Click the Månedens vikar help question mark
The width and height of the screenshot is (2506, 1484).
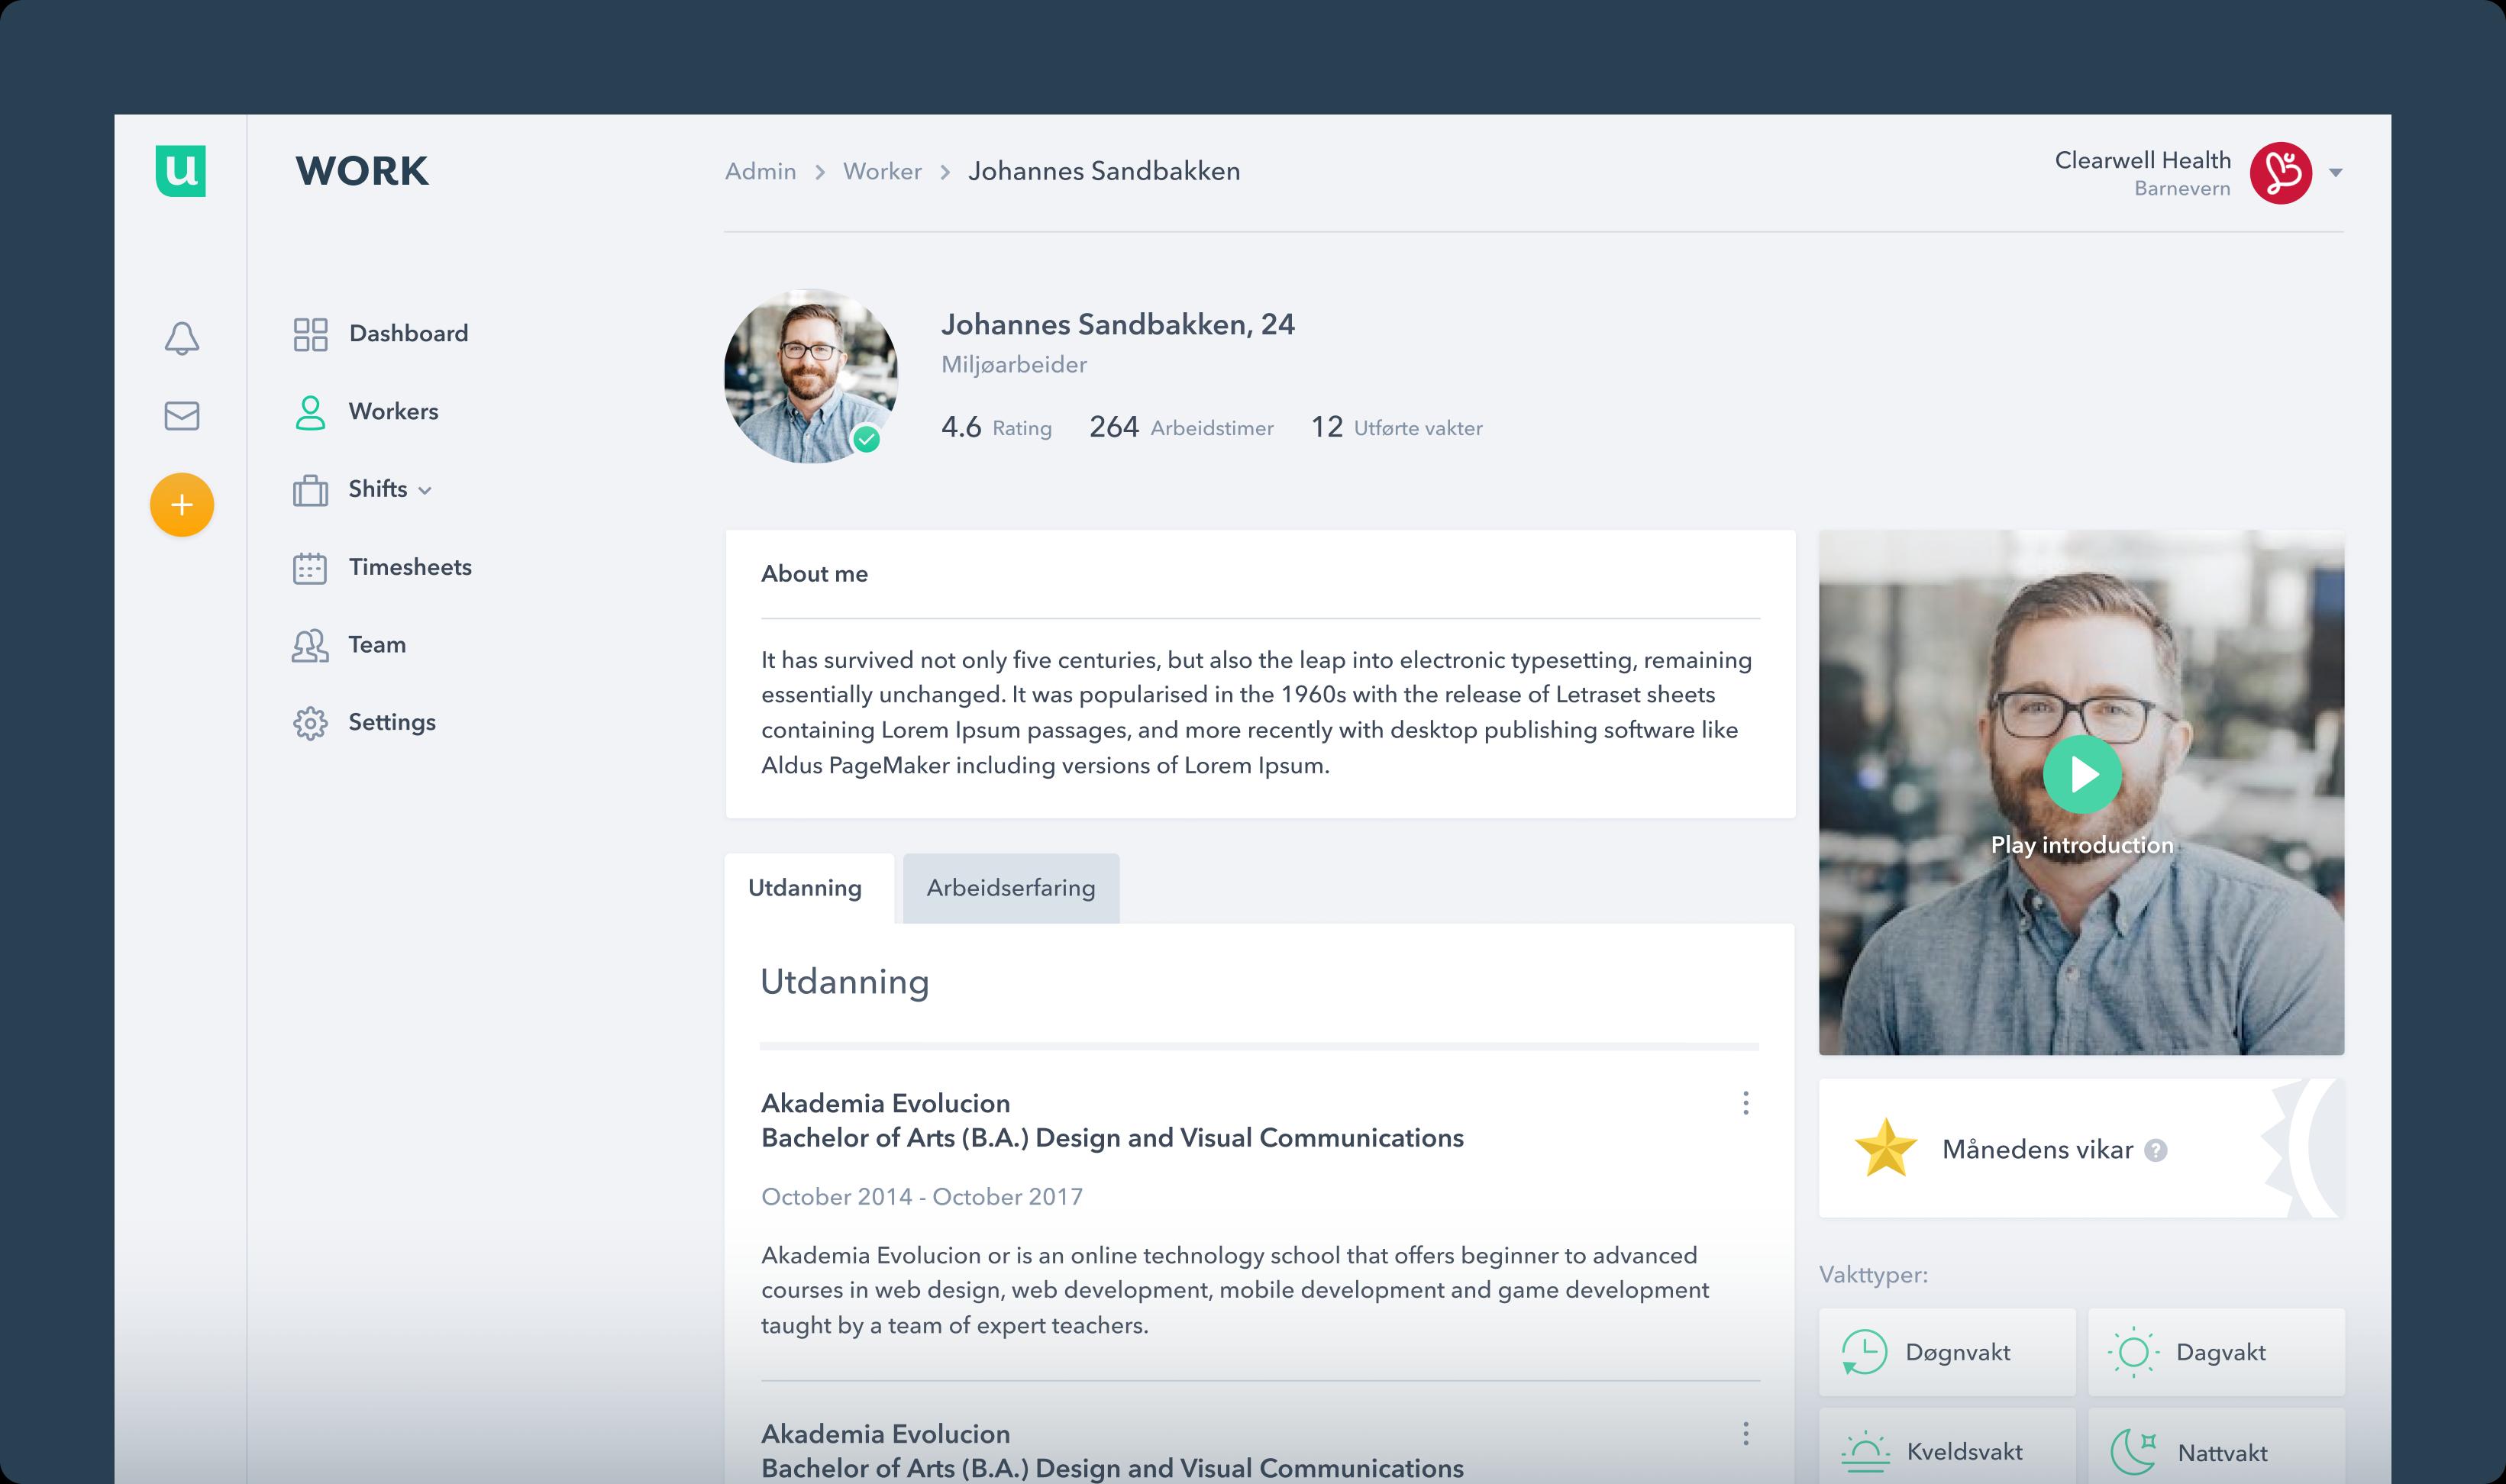(x=2157, y=1150)
